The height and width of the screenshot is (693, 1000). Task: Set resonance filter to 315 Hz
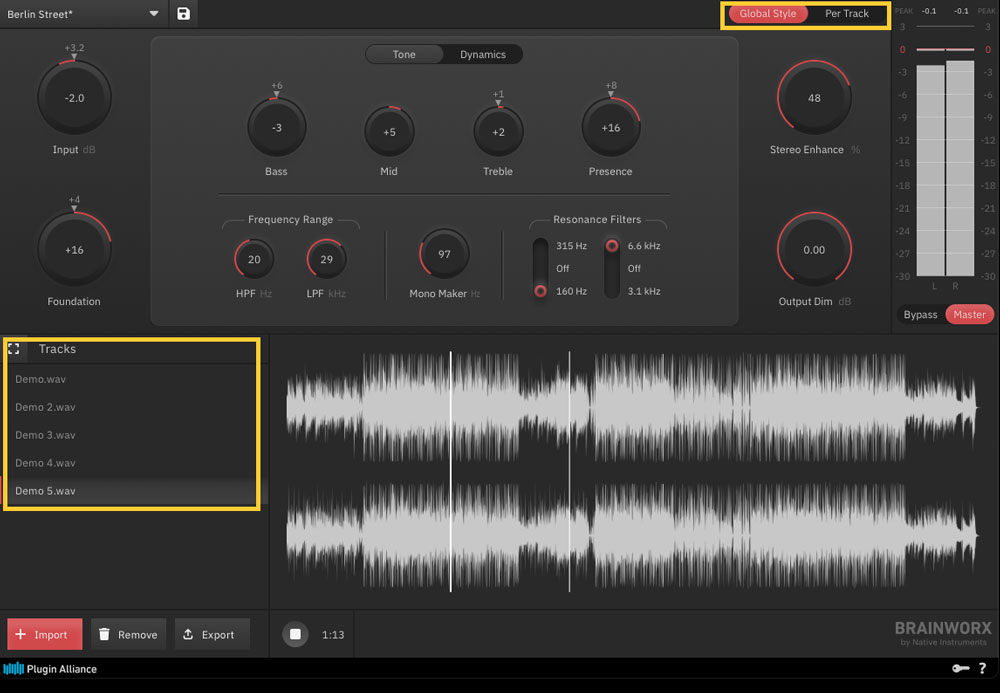(x=571, y=245)
